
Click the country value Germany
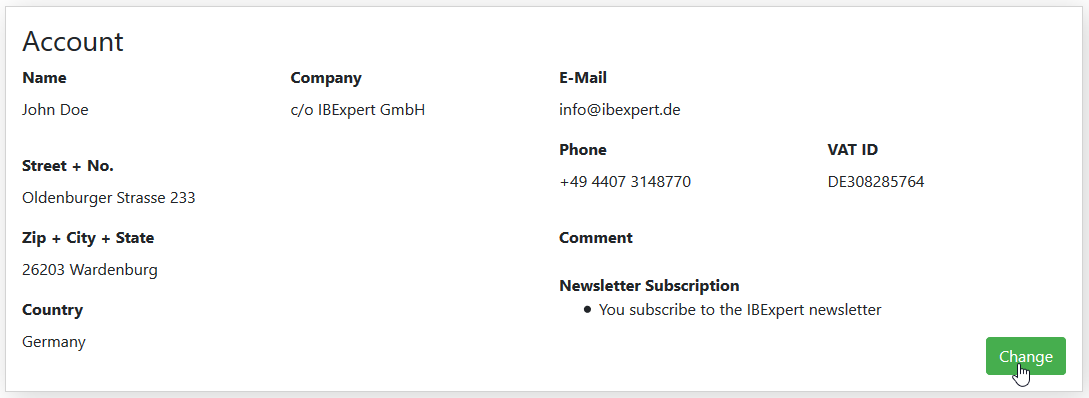click(53, 342)
